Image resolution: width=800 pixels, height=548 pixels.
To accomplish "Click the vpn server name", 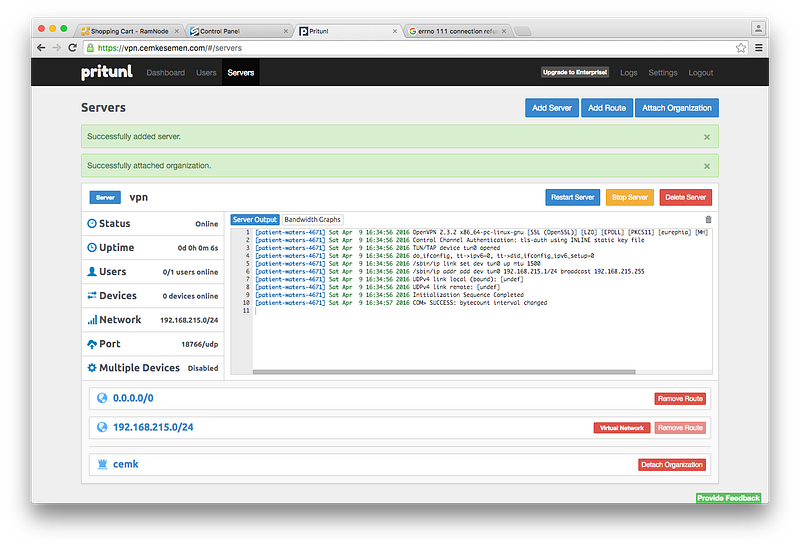I will [x=139, y=197].
